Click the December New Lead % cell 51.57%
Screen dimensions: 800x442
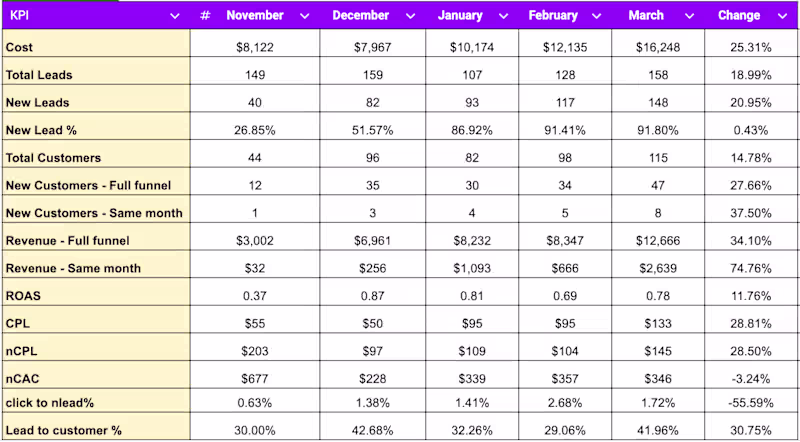coord(372,130)
